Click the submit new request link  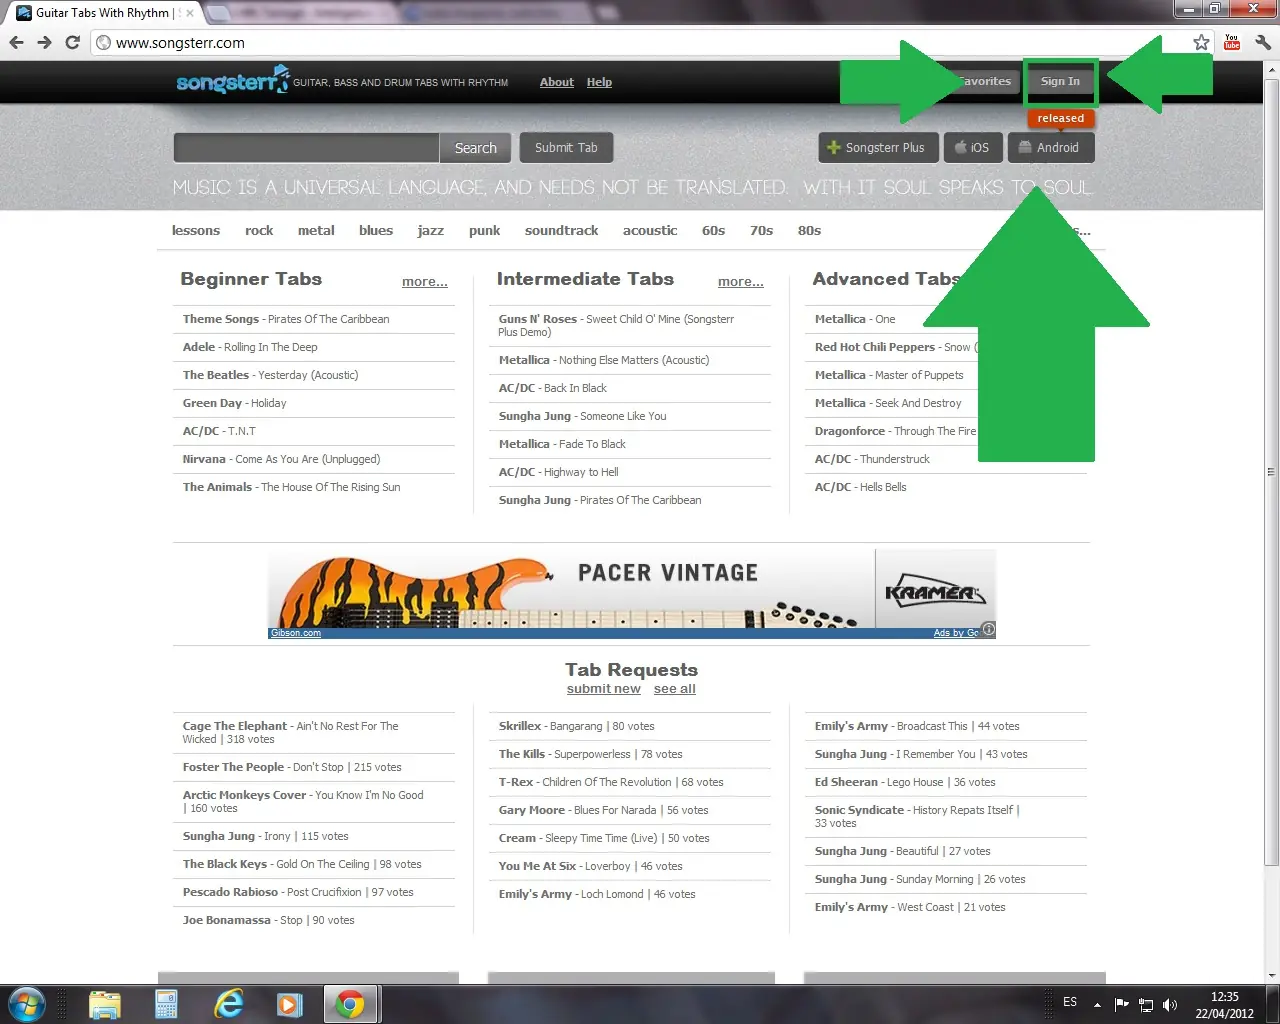603,689
